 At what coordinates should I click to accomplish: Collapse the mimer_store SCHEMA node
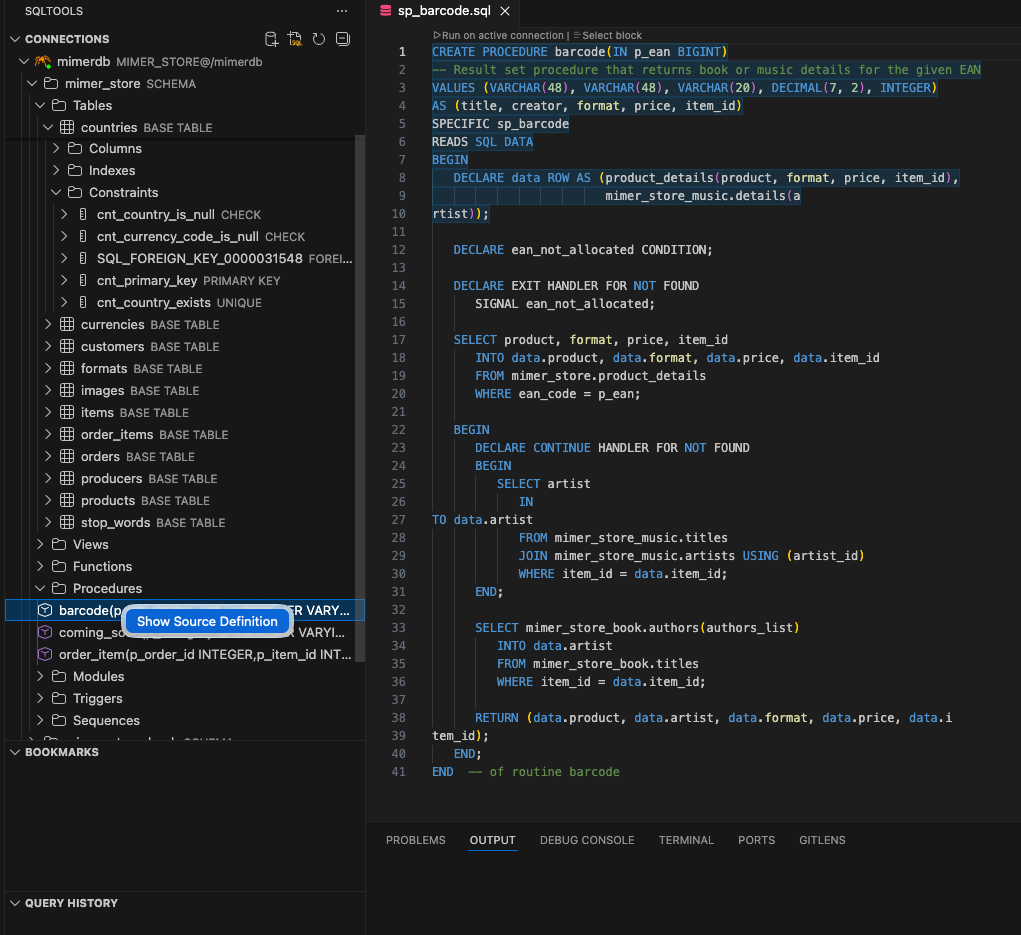tap(32, 83)
